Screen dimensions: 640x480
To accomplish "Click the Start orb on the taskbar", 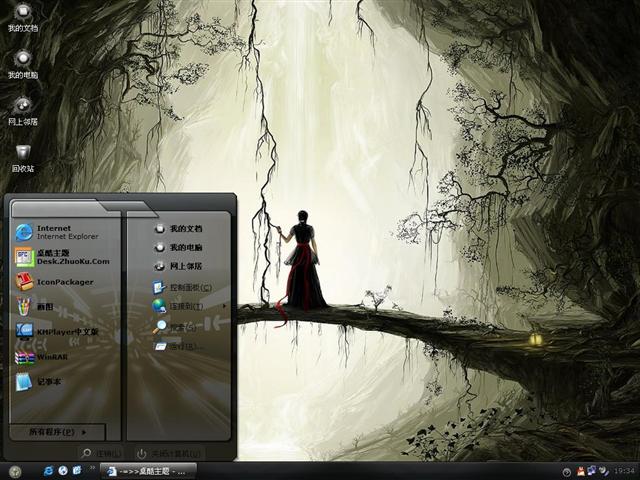I will tap(15, 471).
